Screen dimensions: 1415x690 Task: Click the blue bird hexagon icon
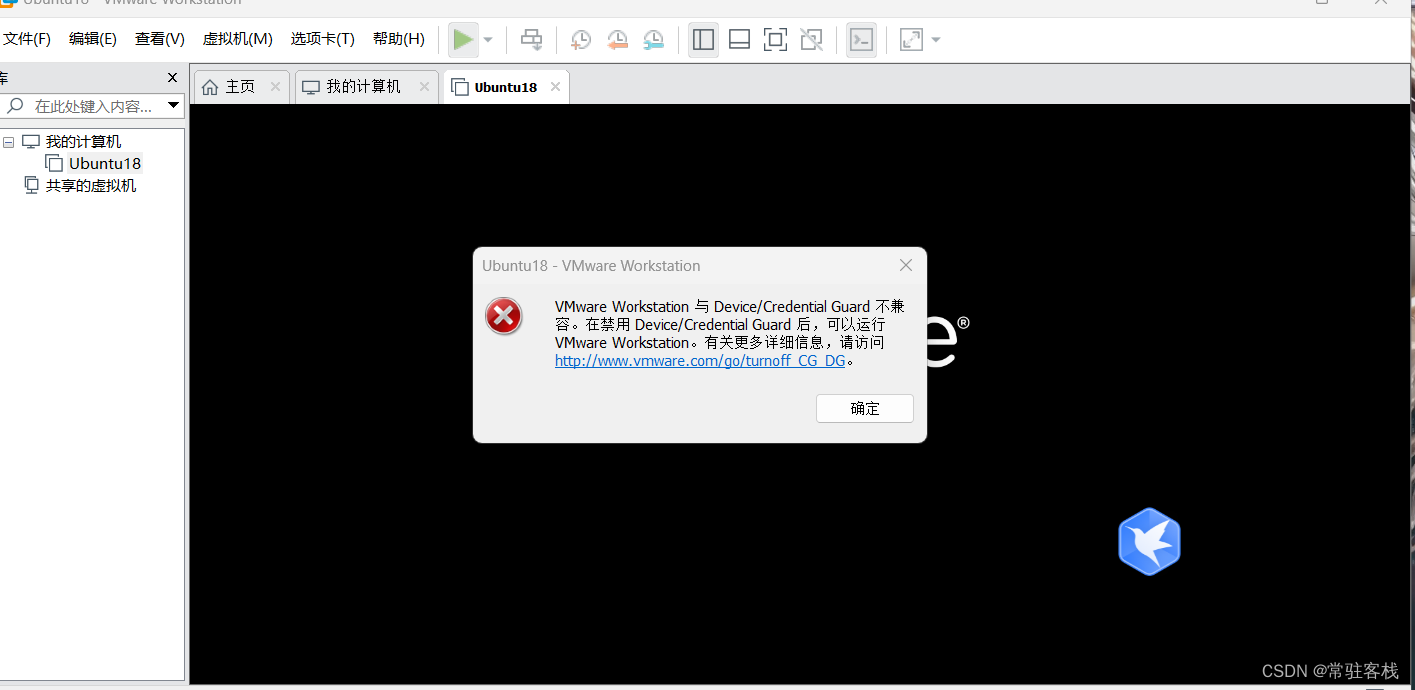click(x=1149, y=541)
